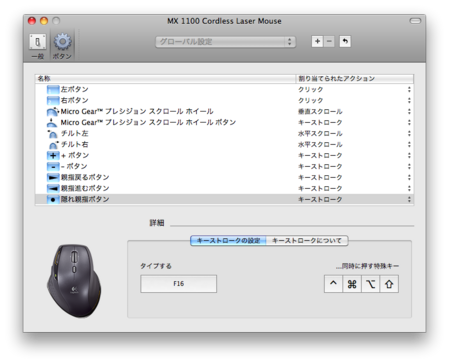Click the 割り当てられたアクション column header

(x=355, y=79)
